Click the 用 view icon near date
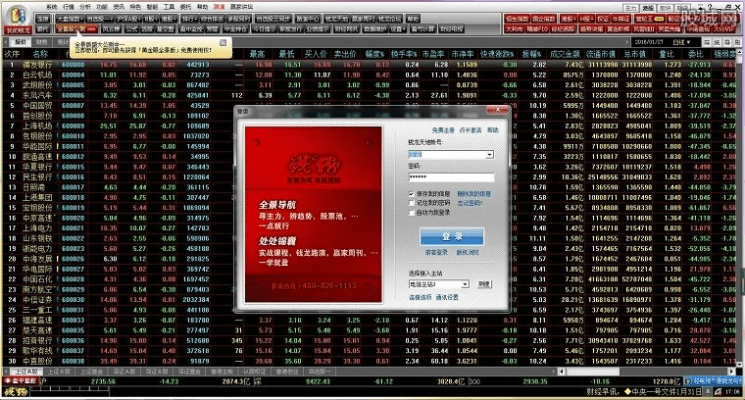Viewport: 745px width, 400px height. pos(737,42)
